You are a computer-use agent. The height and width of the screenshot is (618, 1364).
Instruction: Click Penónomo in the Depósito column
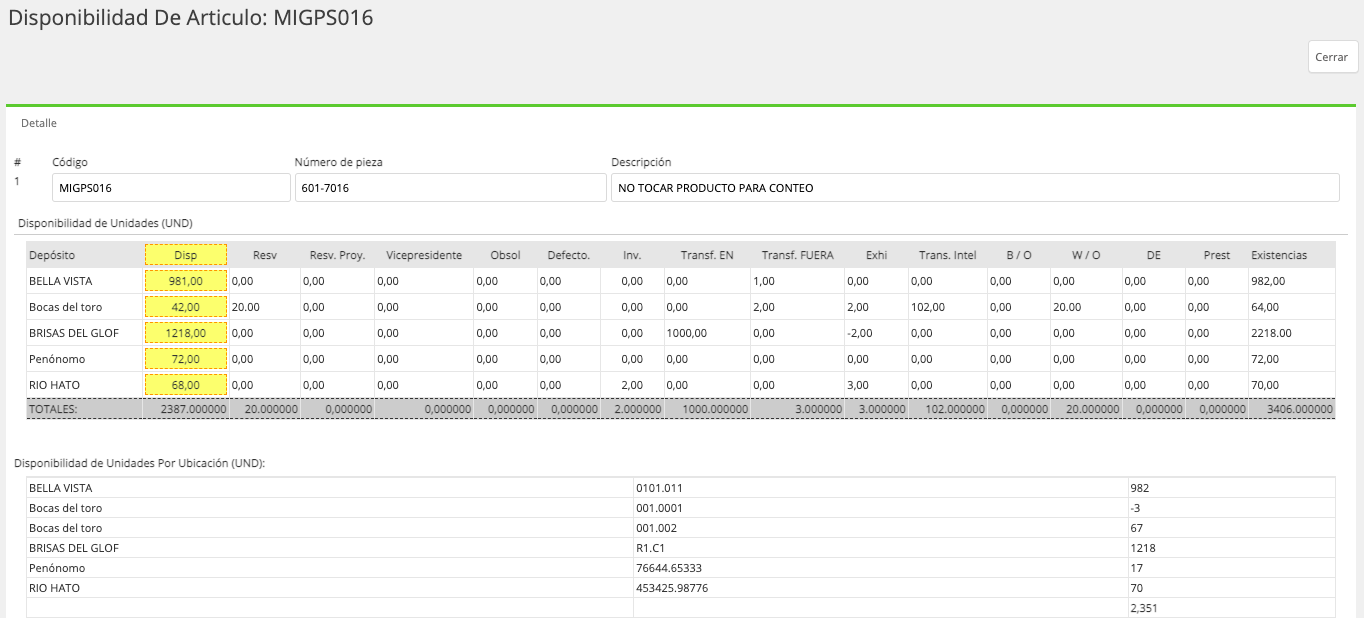pyautogui.click(x=58, y=359)
